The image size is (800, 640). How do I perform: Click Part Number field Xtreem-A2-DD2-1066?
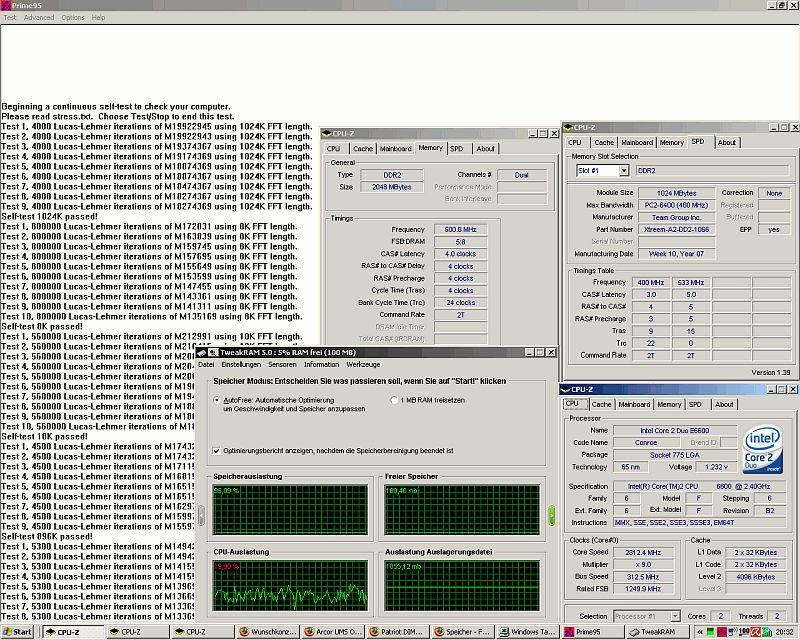click(x=677, y=230)
